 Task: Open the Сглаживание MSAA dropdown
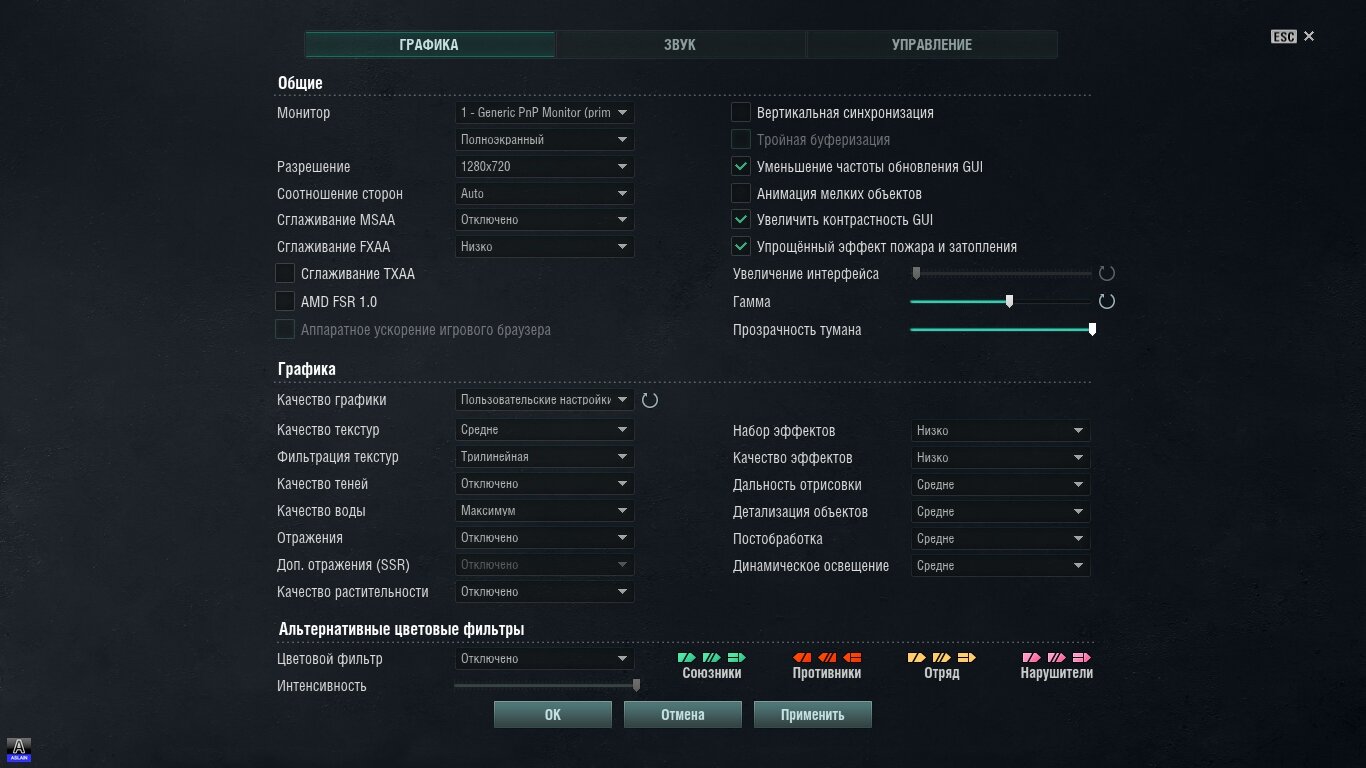(x=545, y=219)
